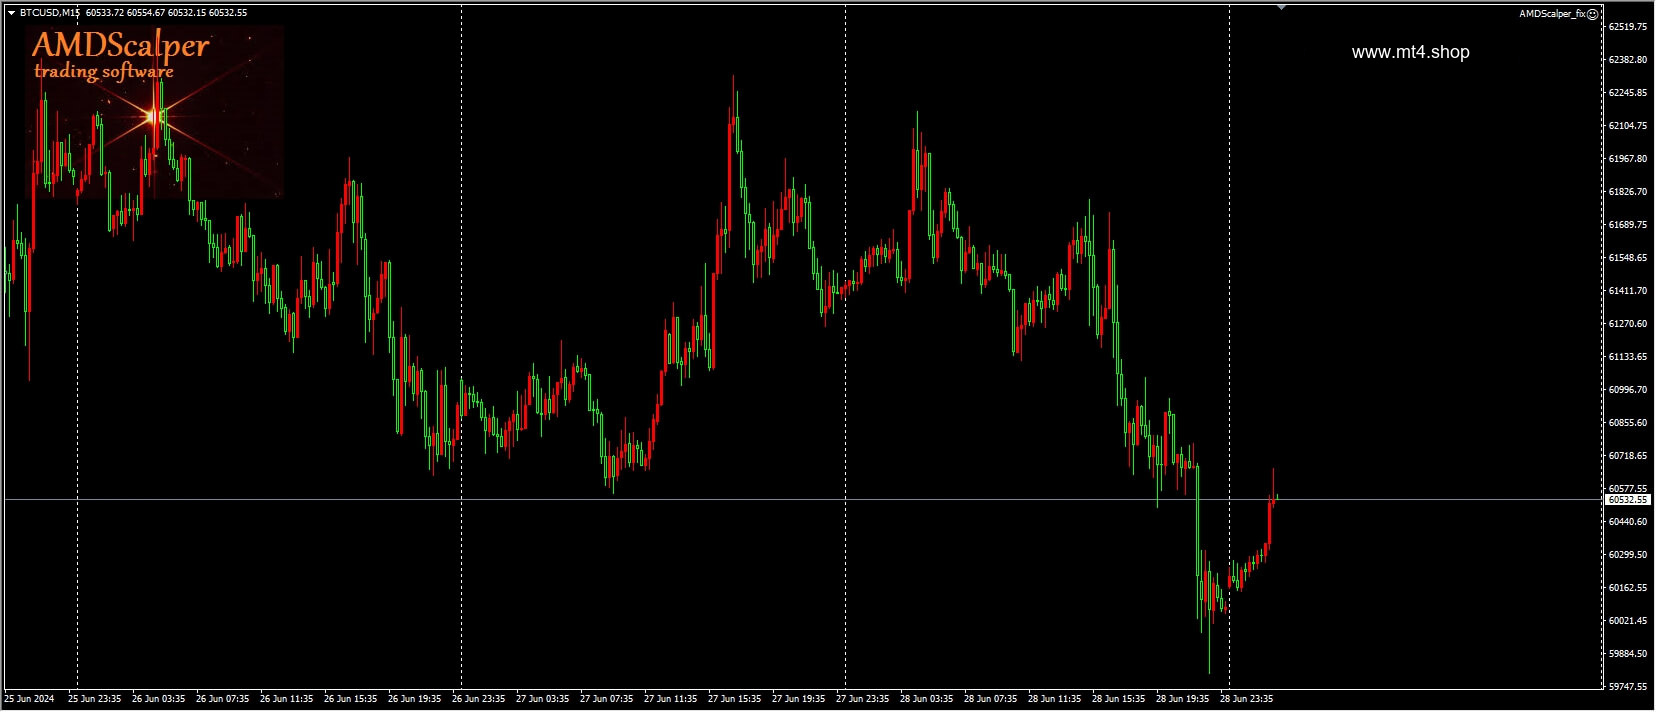Click time axis label 25 Jun 2024
This screenshot has height=712, width=1656.
point(30,699)
